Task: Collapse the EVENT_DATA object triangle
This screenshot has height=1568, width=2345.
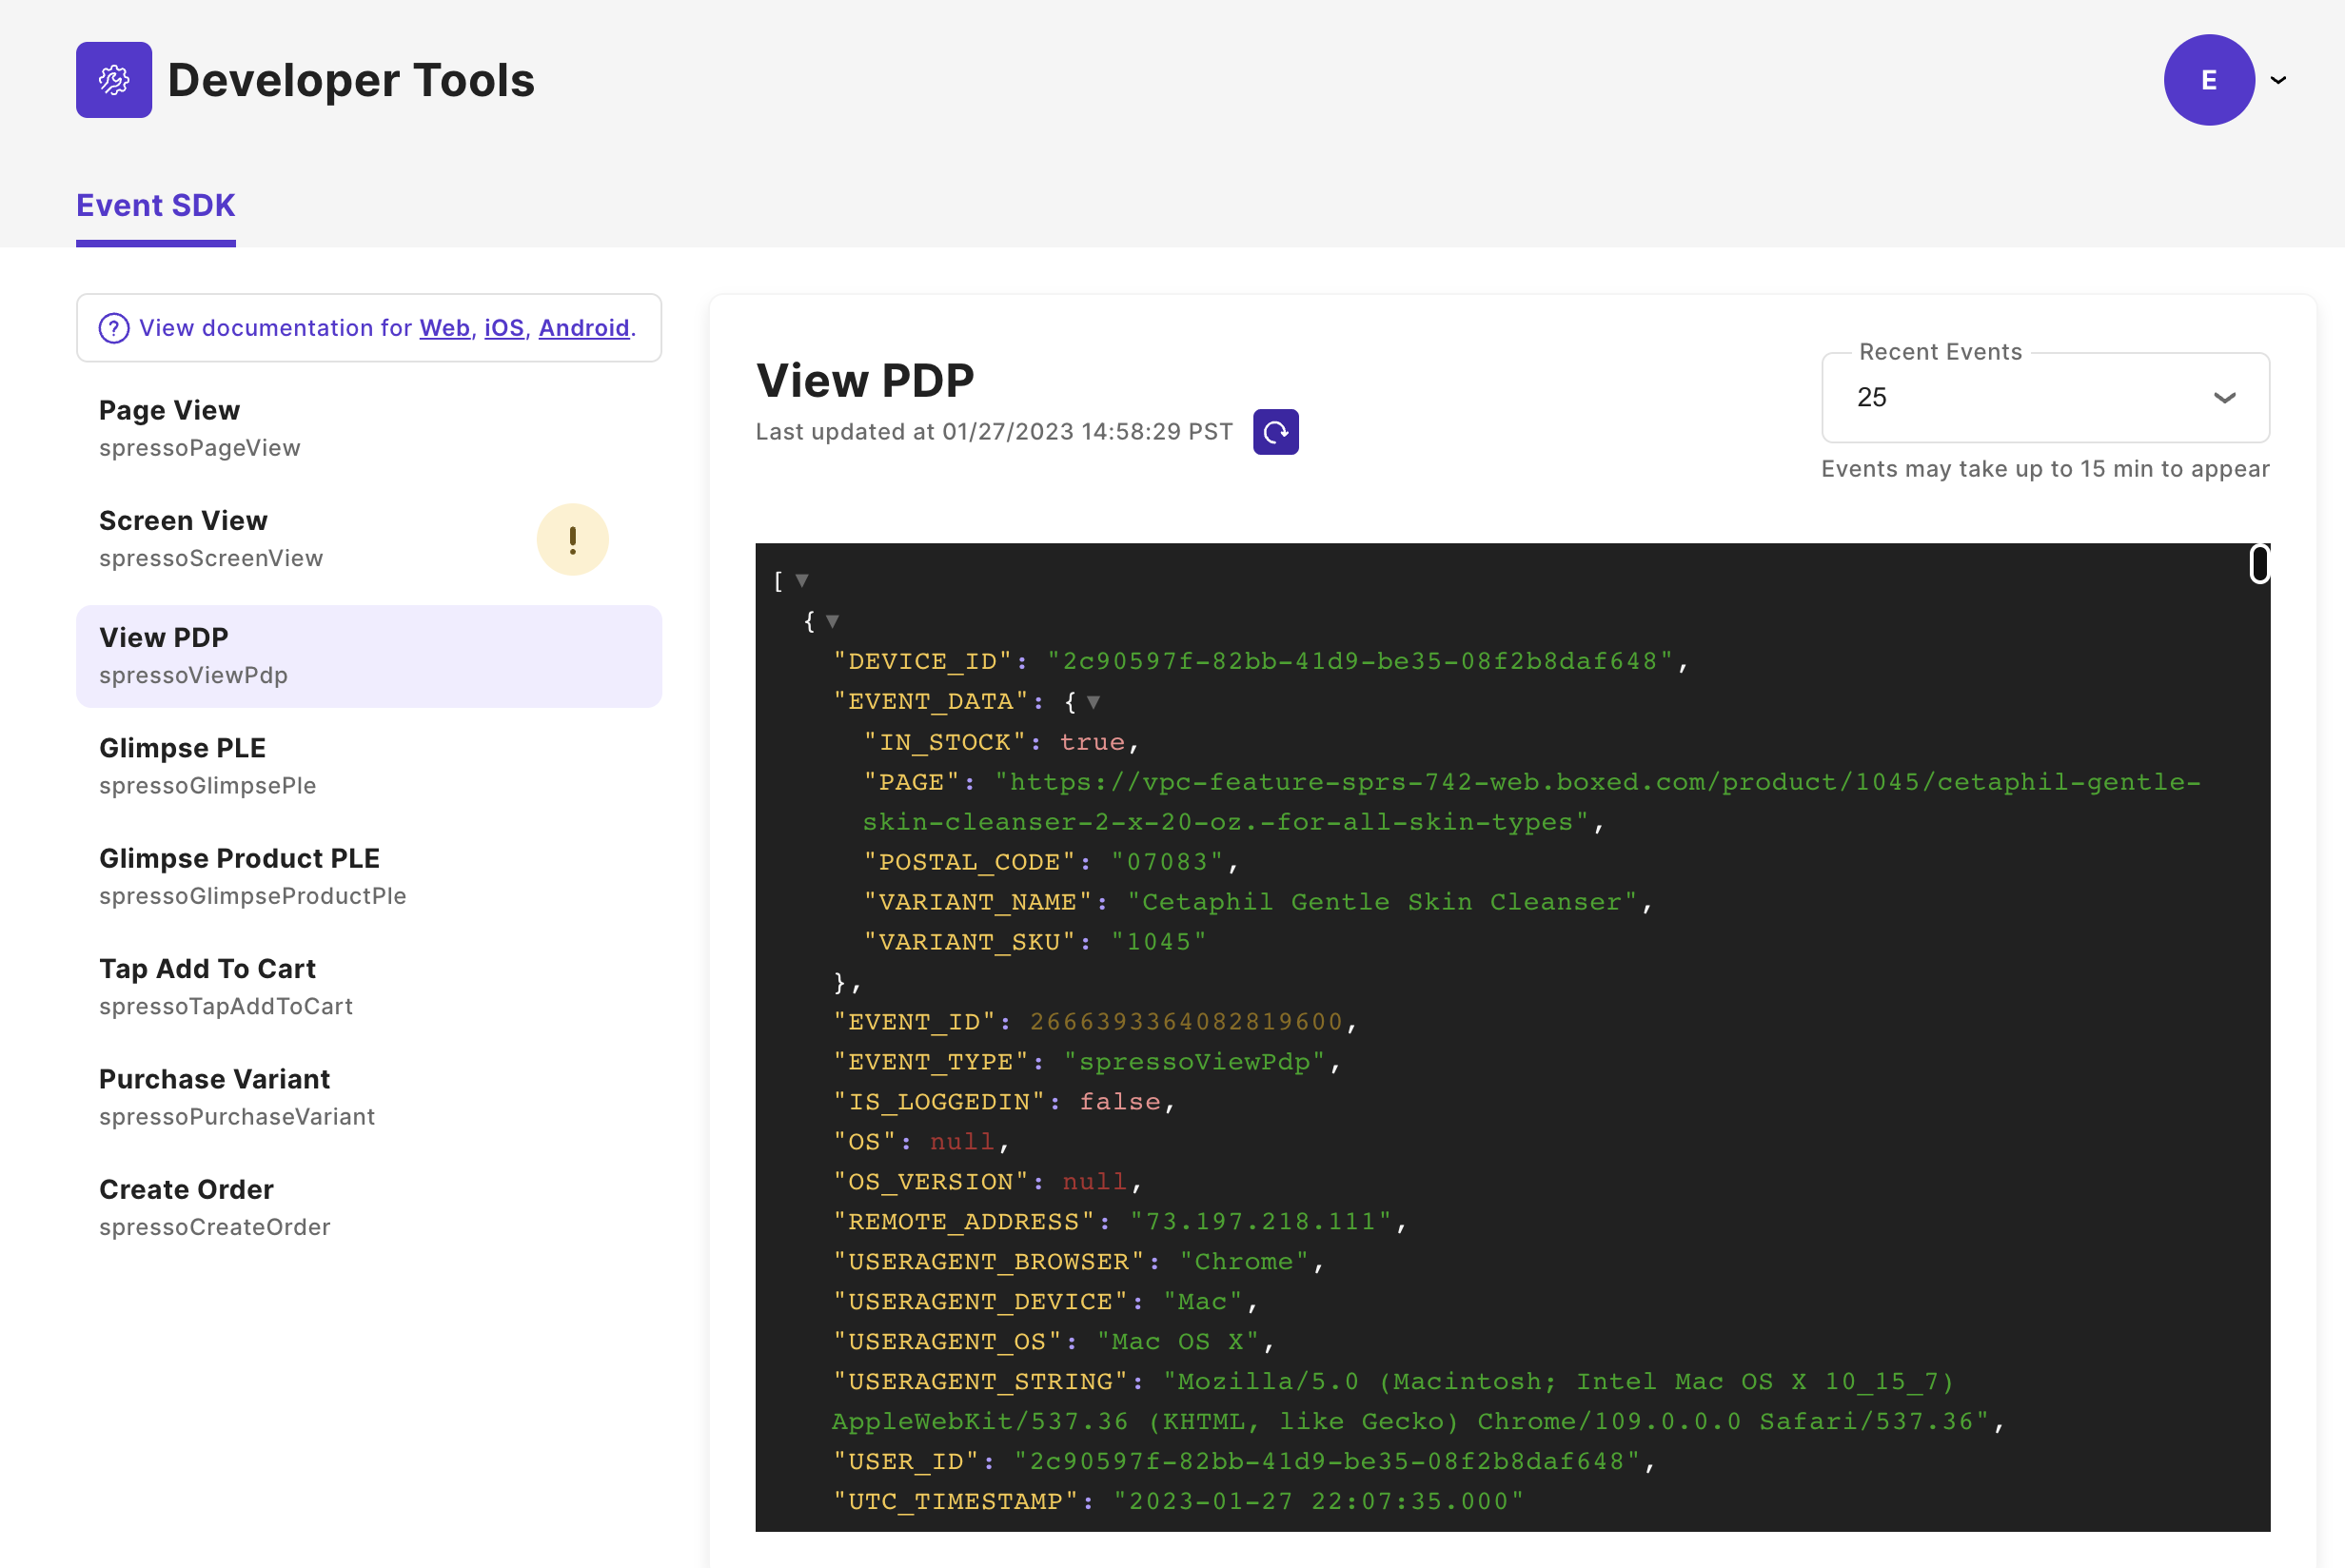Action: click(1093, 702)
